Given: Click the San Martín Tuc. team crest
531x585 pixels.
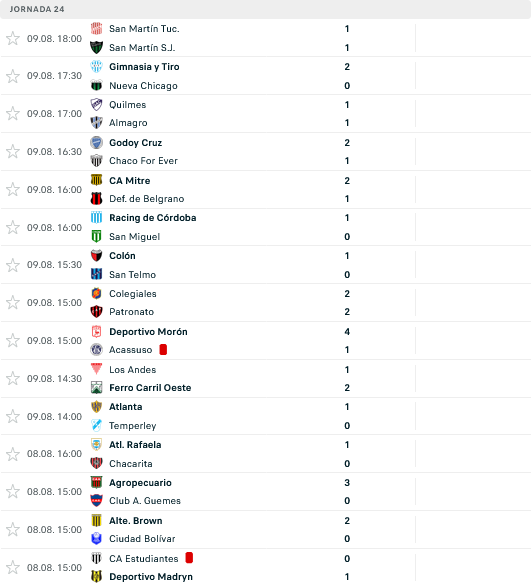Looking at the screenshot, I should [x=96, y=29].
